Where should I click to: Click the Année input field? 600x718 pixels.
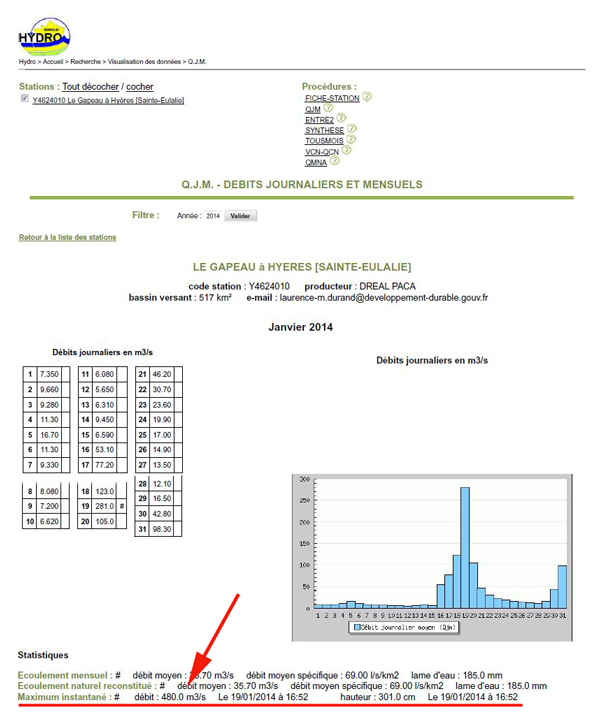point(213,216)
